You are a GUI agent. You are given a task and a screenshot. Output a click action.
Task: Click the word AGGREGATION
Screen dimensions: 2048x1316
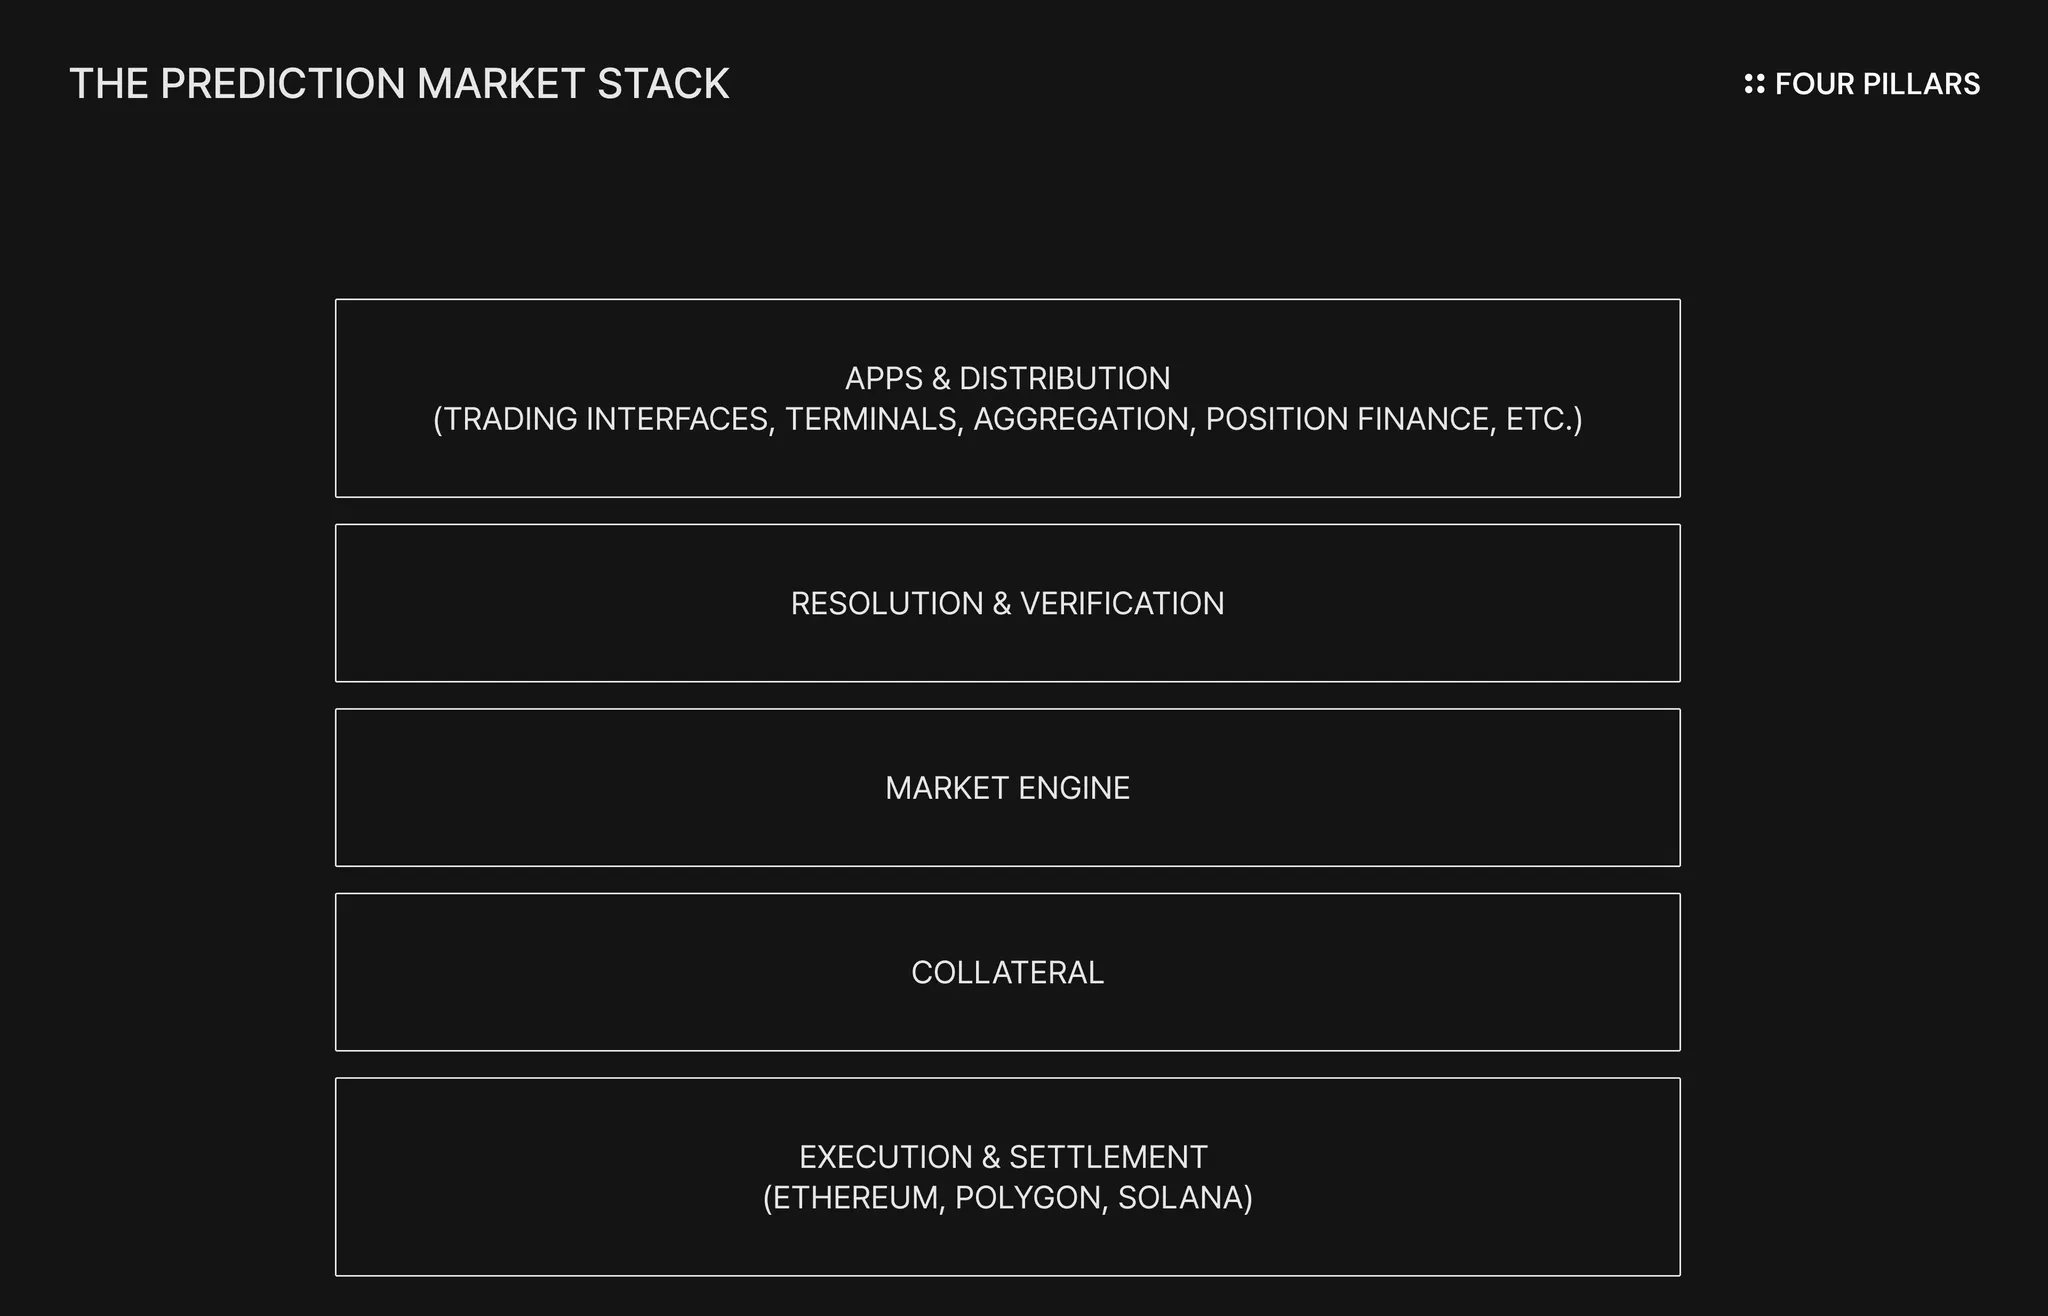pyautogui.click(x=1083, y=419)
